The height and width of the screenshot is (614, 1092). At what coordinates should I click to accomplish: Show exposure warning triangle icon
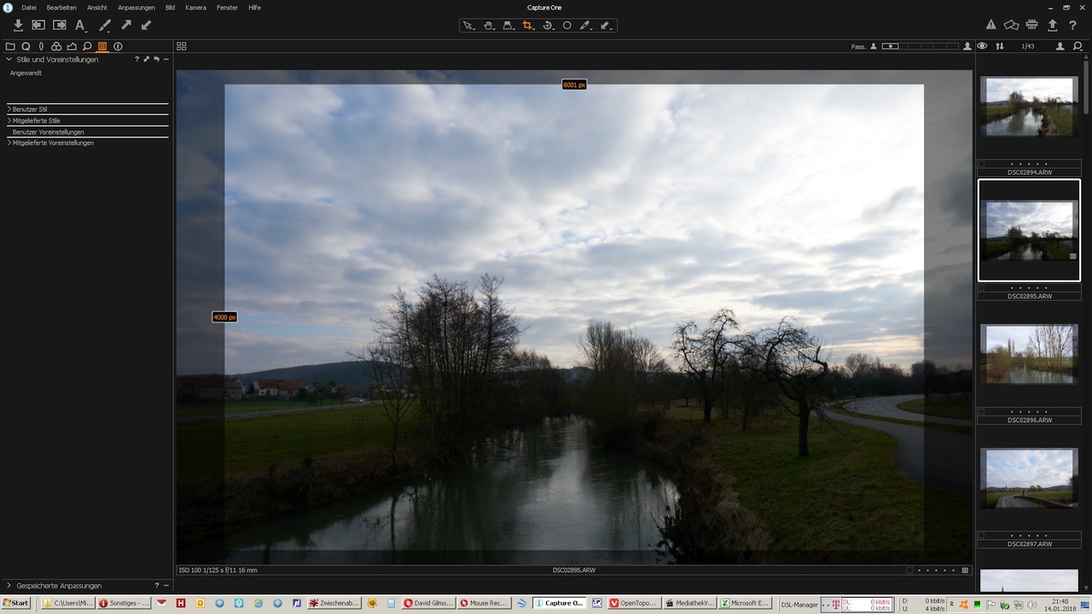(x=991, y=25)
